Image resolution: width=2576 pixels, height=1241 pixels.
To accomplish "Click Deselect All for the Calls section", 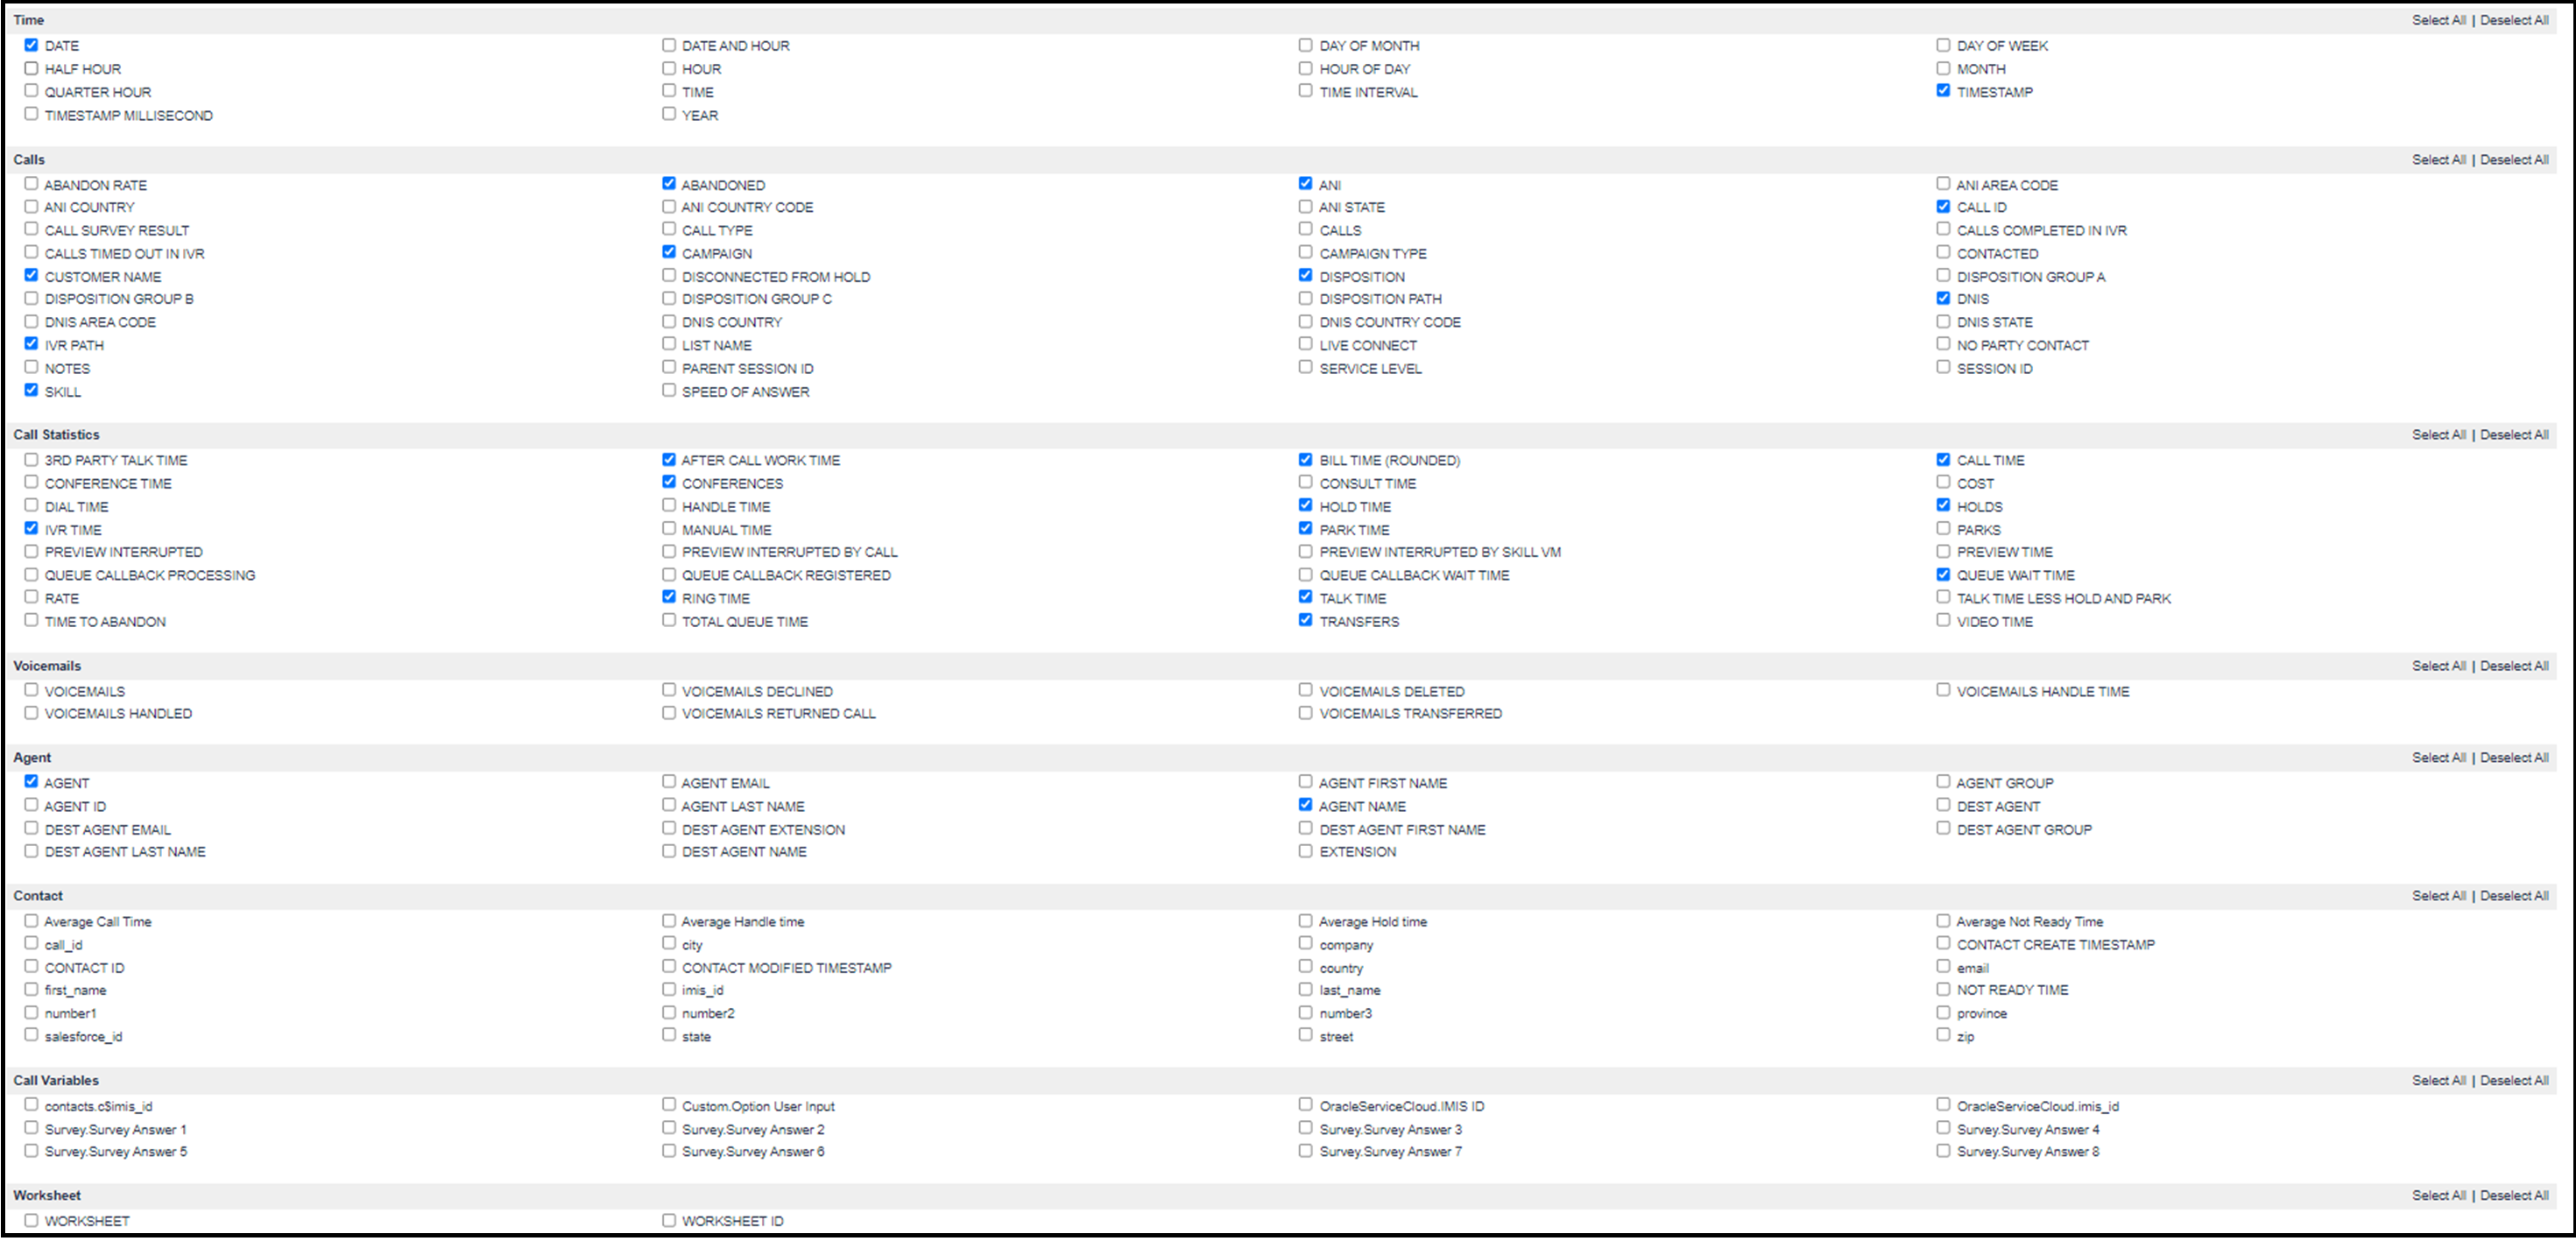I will (2515, 159).
